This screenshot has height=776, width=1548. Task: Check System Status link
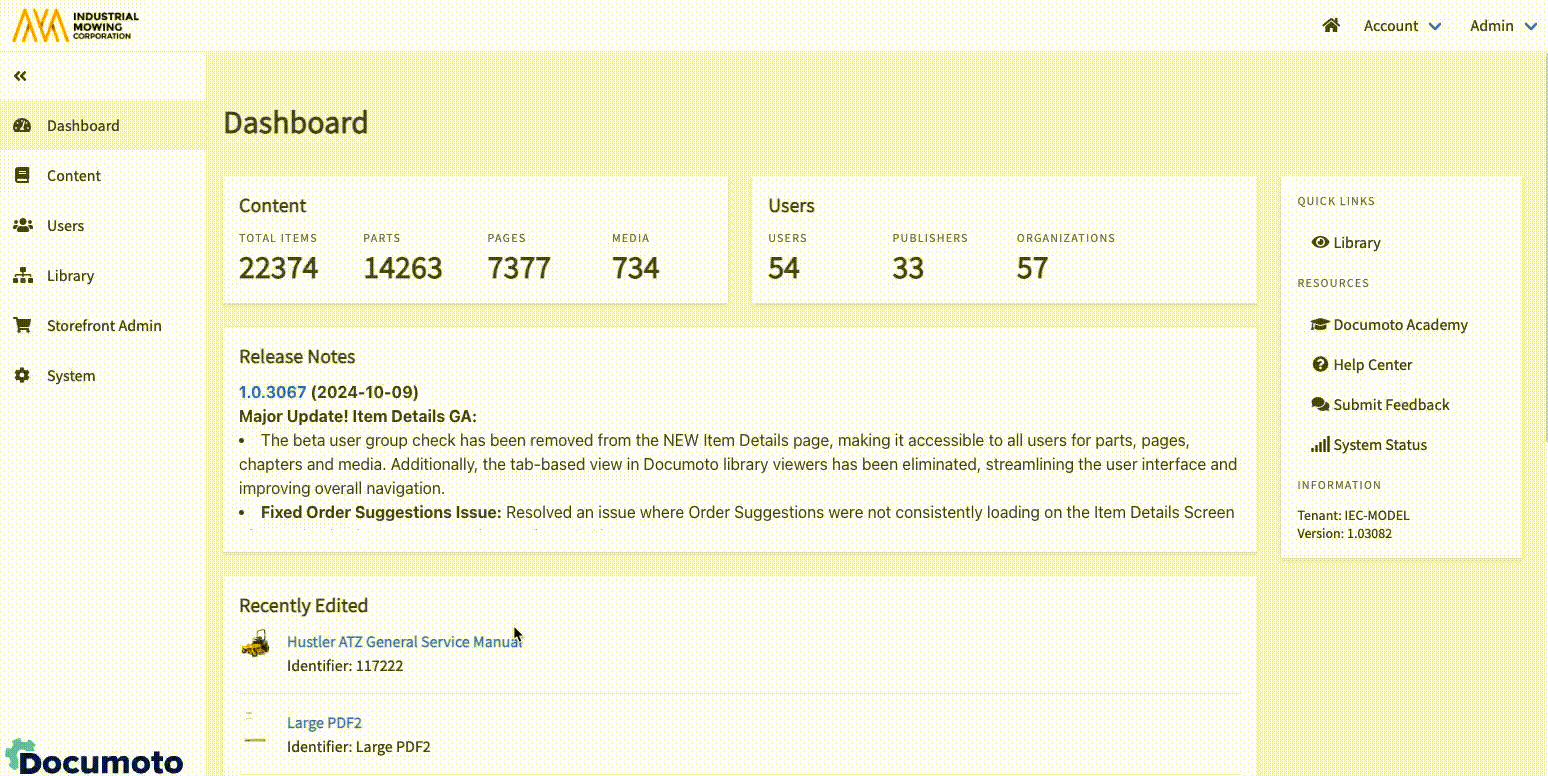point(1379,445)
